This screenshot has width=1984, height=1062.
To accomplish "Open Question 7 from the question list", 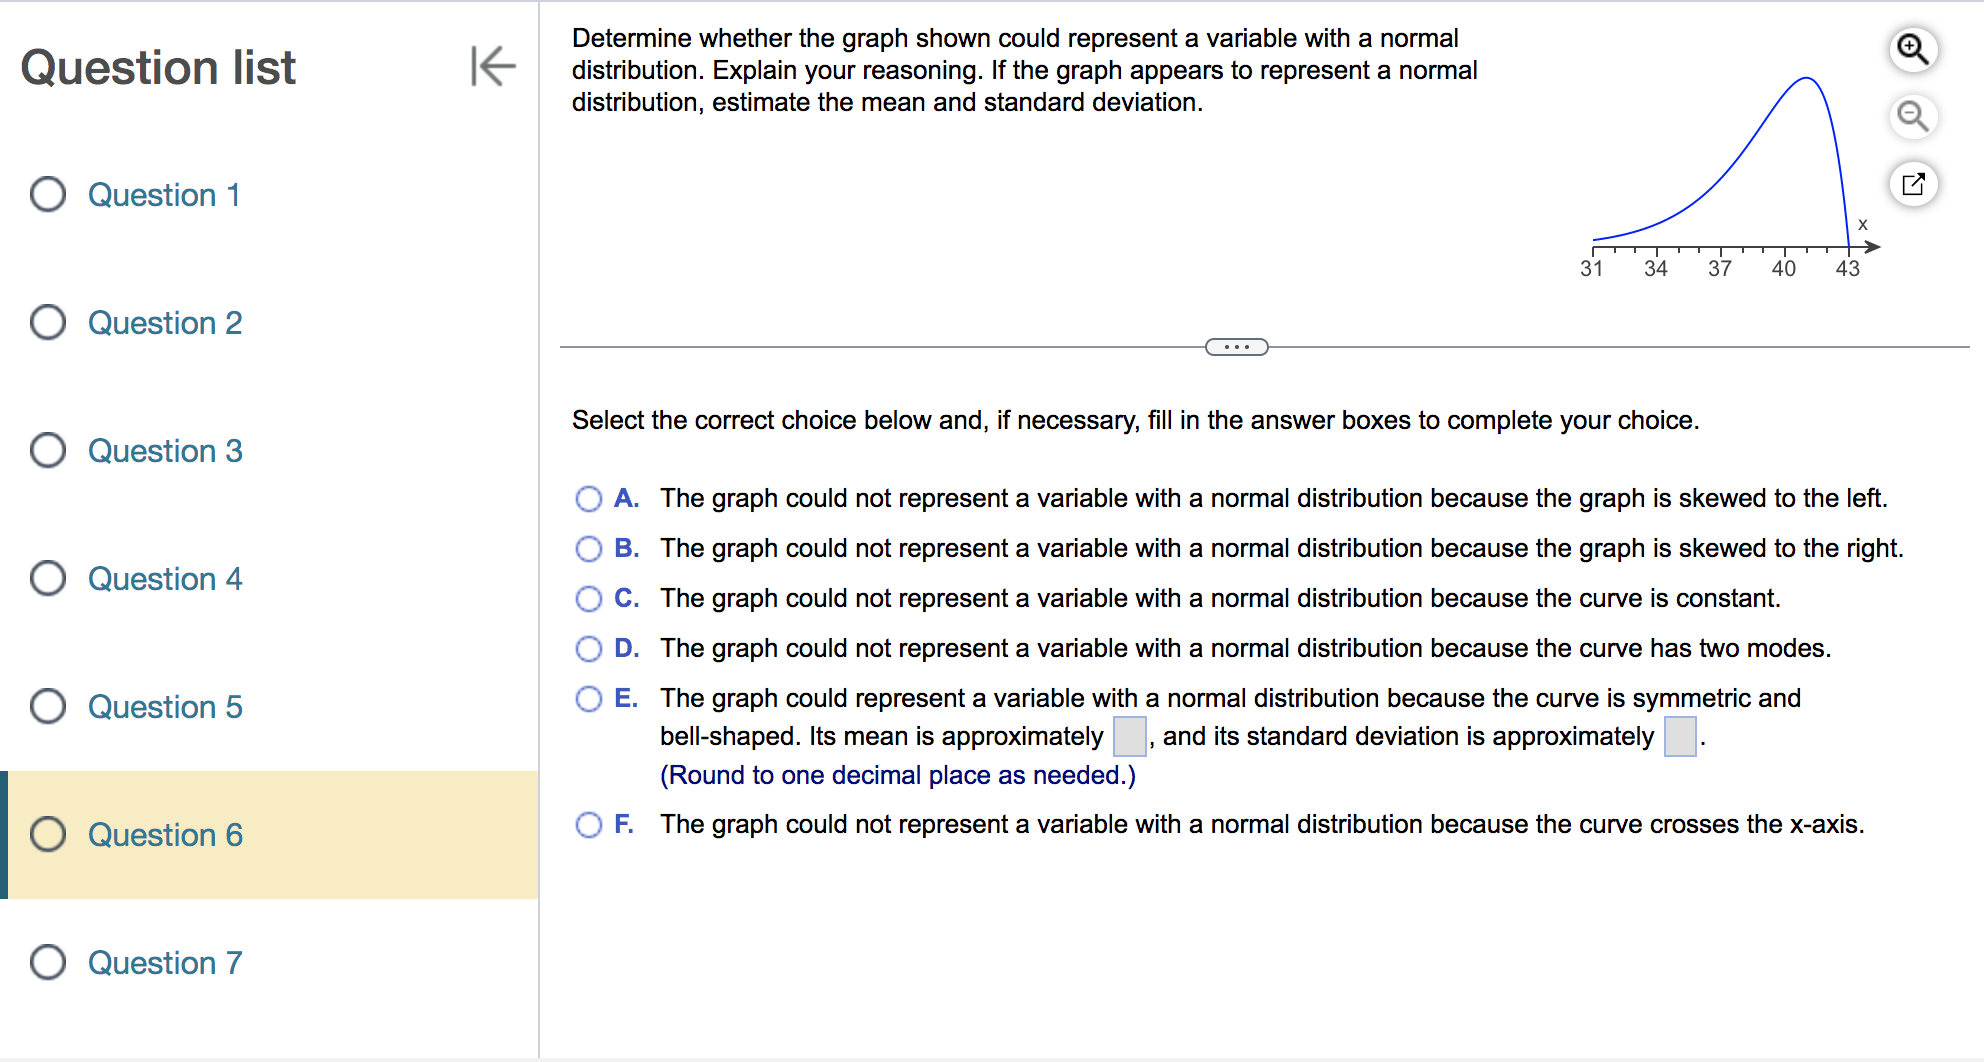I will 164,962.
